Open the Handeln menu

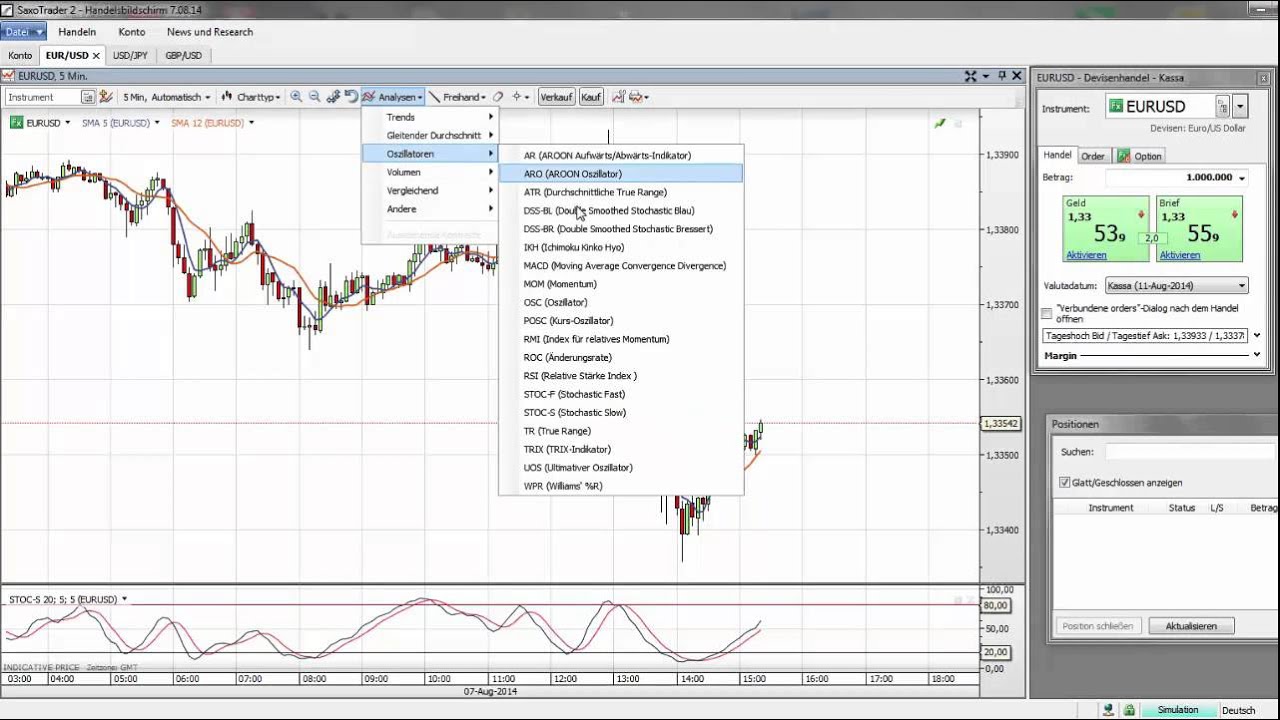point(77,32)
